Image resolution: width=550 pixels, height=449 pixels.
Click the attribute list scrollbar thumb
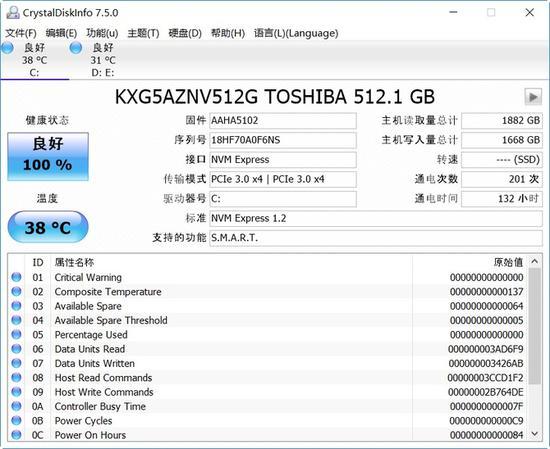click(535, 326)
